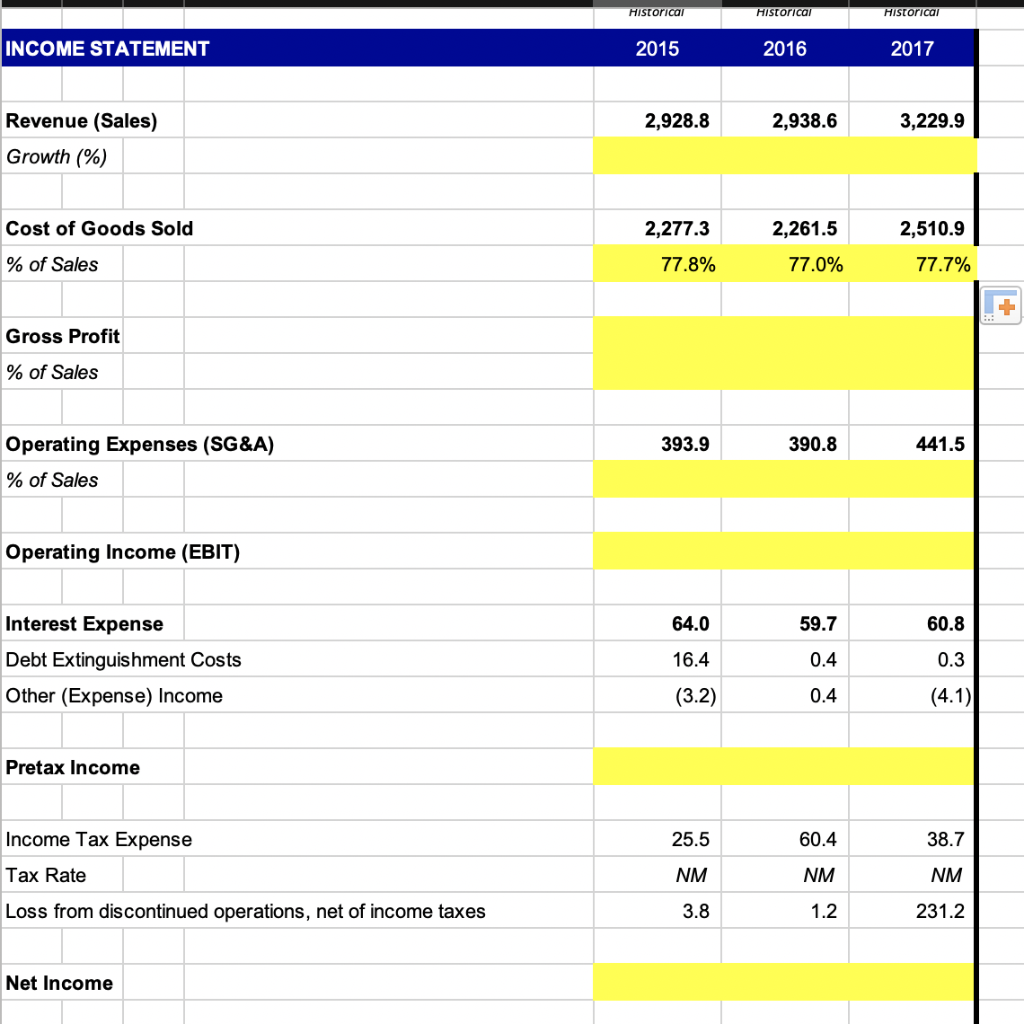Click discontinued operations value 1.2

[x=823, y=911]
